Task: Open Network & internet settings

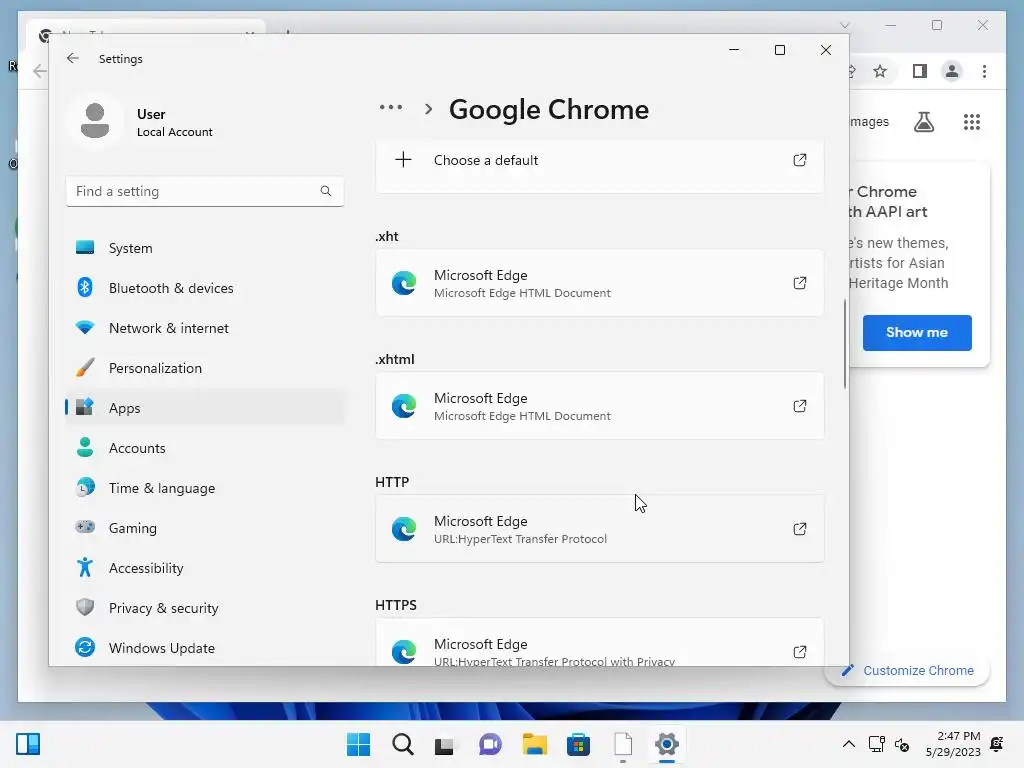Action: pyautogui.click(x=204, y=328)
